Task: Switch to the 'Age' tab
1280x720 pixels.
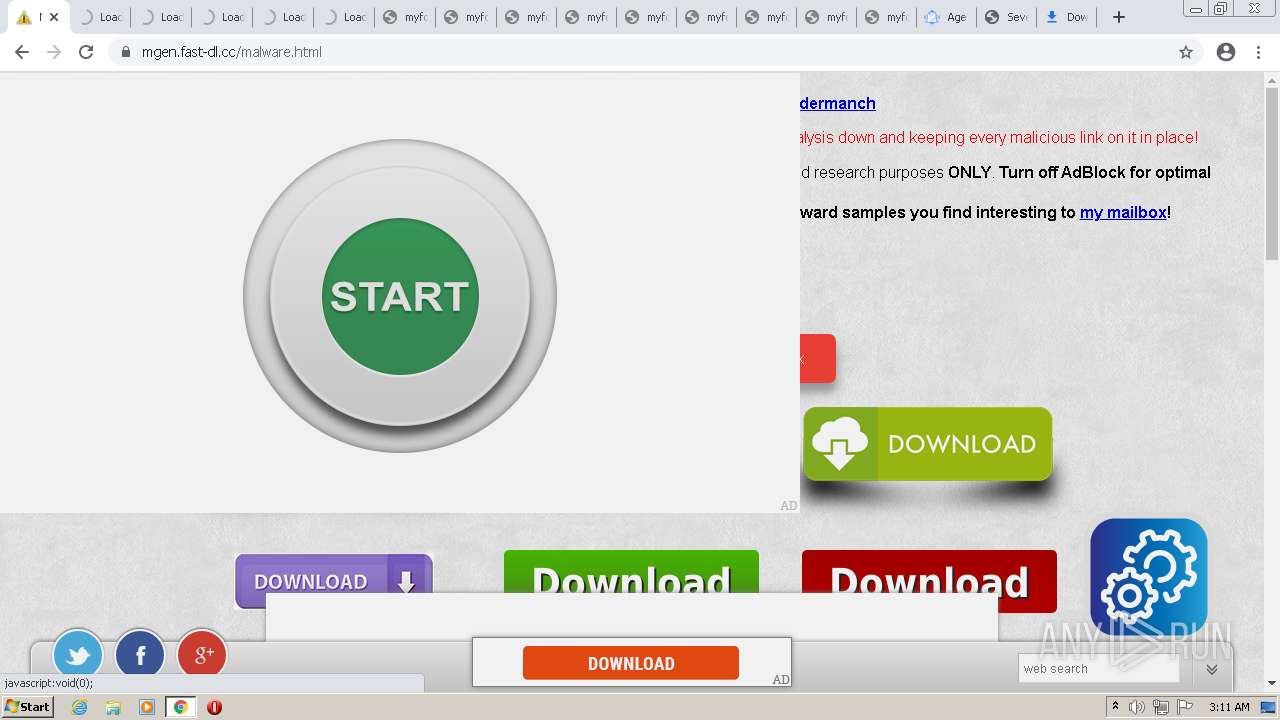Action: pos(946,17)
